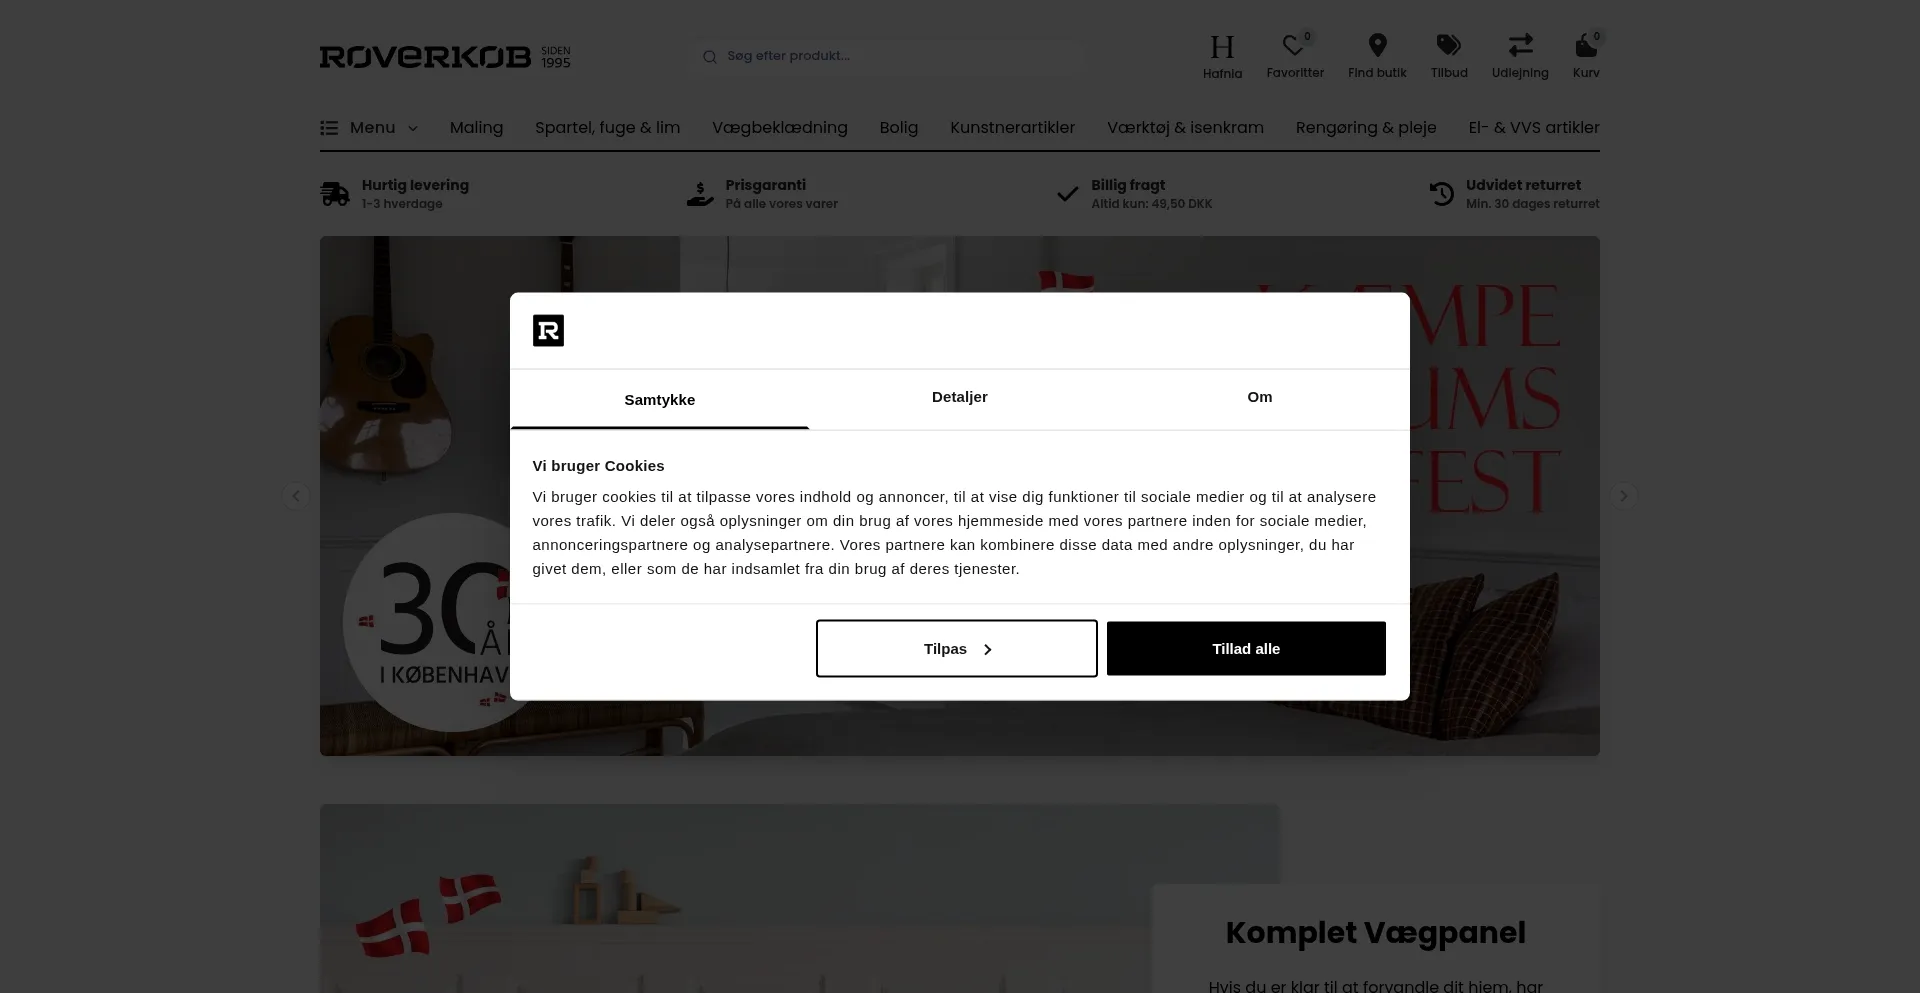Viewport: 1920px width, 993px height.
Task: Open the Hafnia brand icon
Action: click(x=1222, y=47)
